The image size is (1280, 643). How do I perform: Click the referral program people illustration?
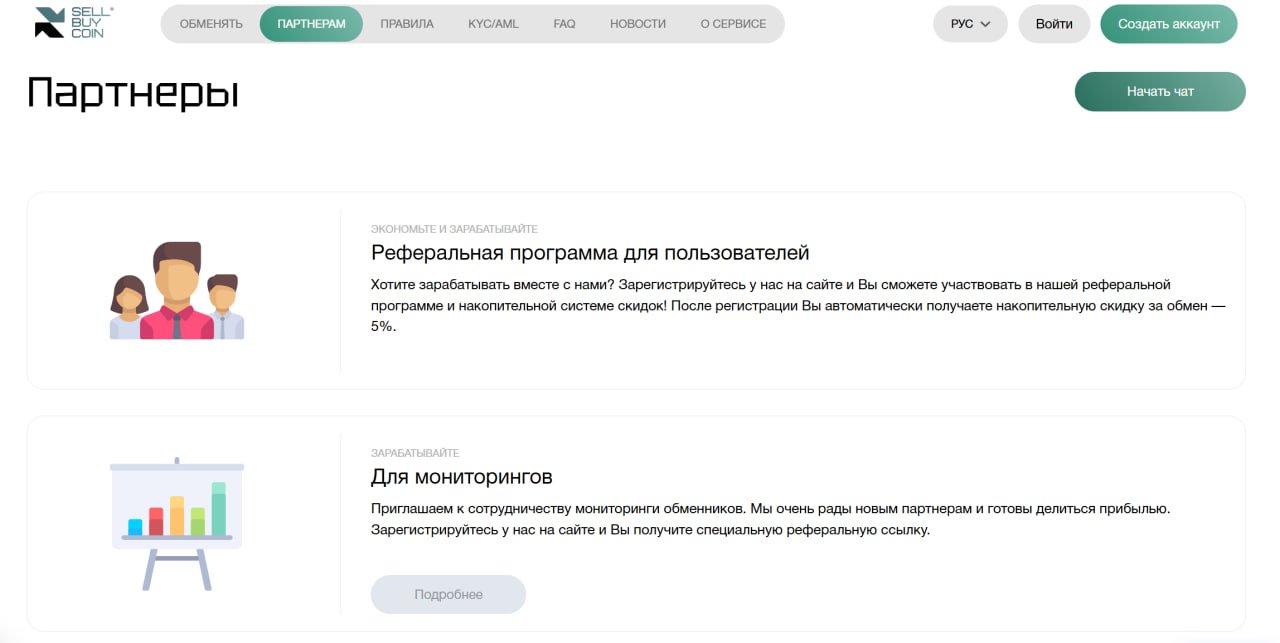[177, 290]
